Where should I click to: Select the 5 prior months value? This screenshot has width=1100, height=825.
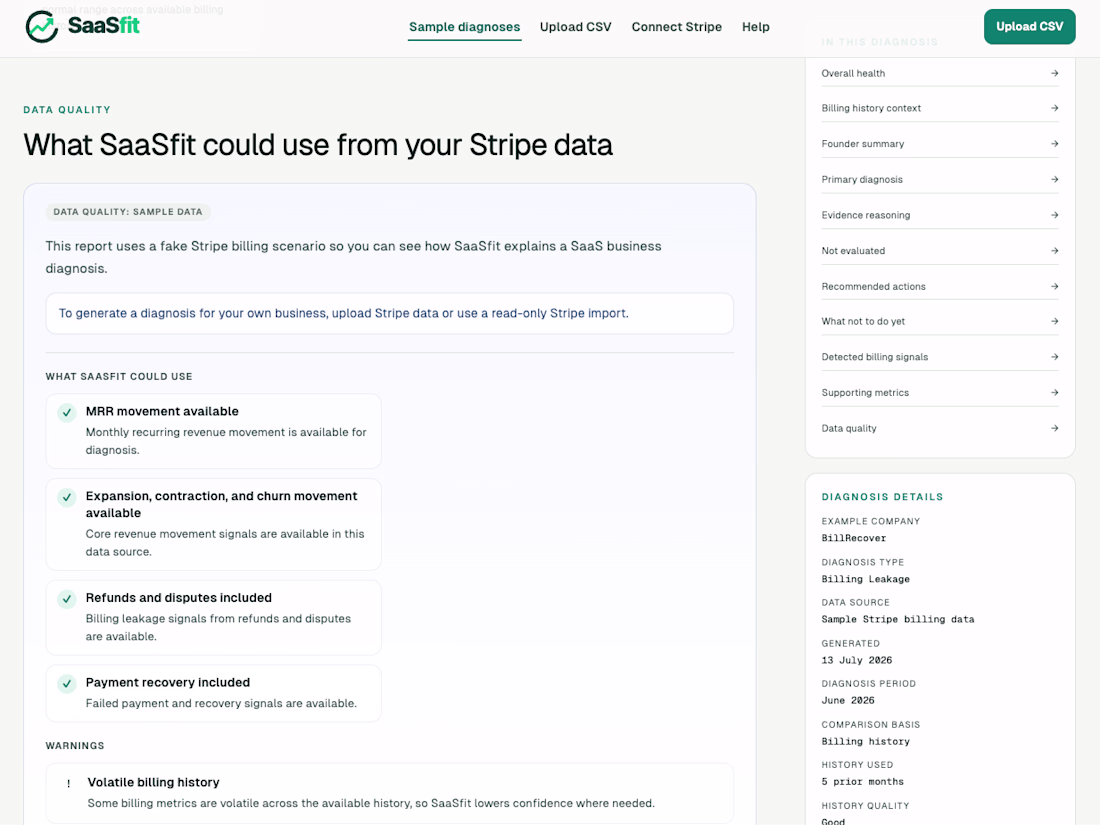(x=863, y=782)
